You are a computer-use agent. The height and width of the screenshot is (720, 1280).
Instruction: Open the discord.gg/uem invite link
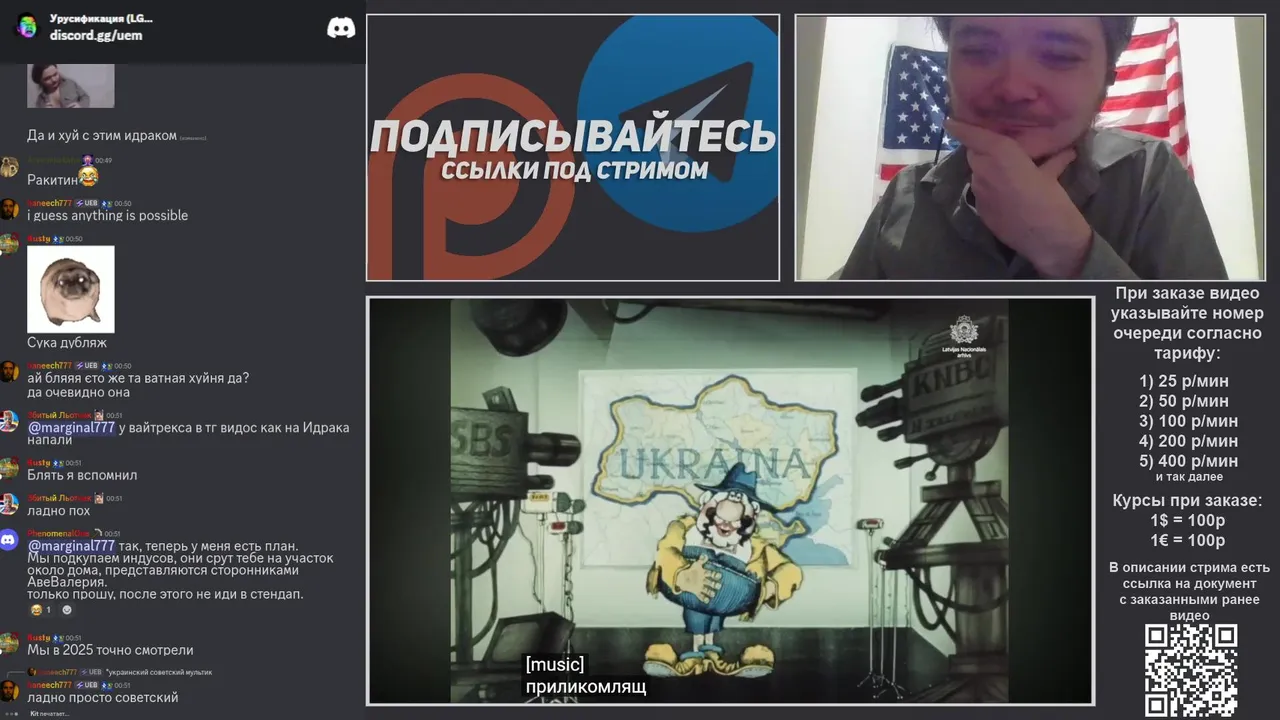pyautogui.click(x=96, y=35)
